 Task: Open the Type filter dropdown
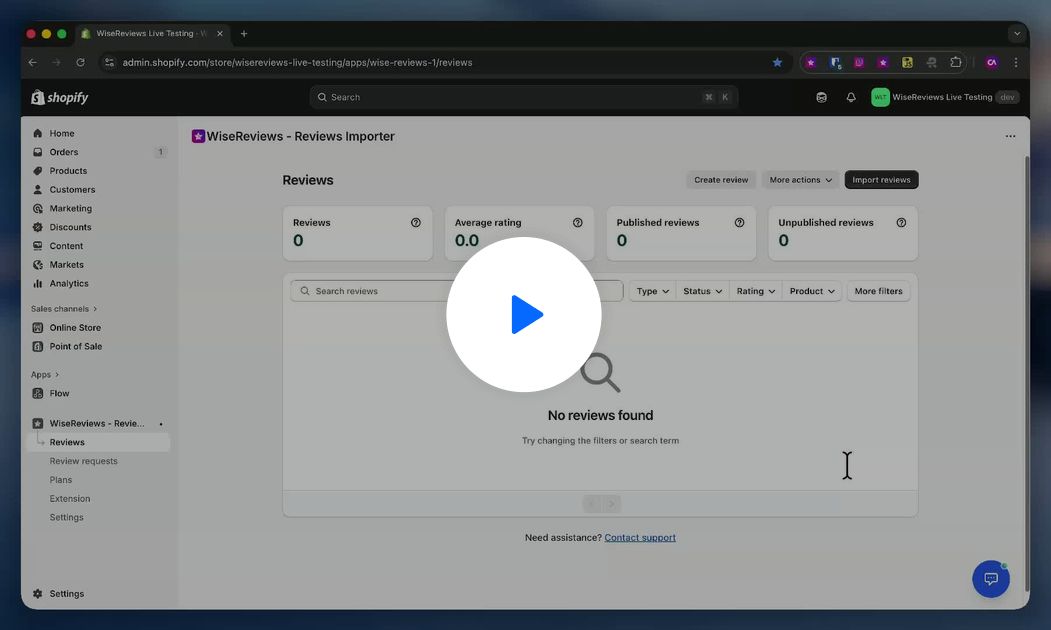click(652, 291)
